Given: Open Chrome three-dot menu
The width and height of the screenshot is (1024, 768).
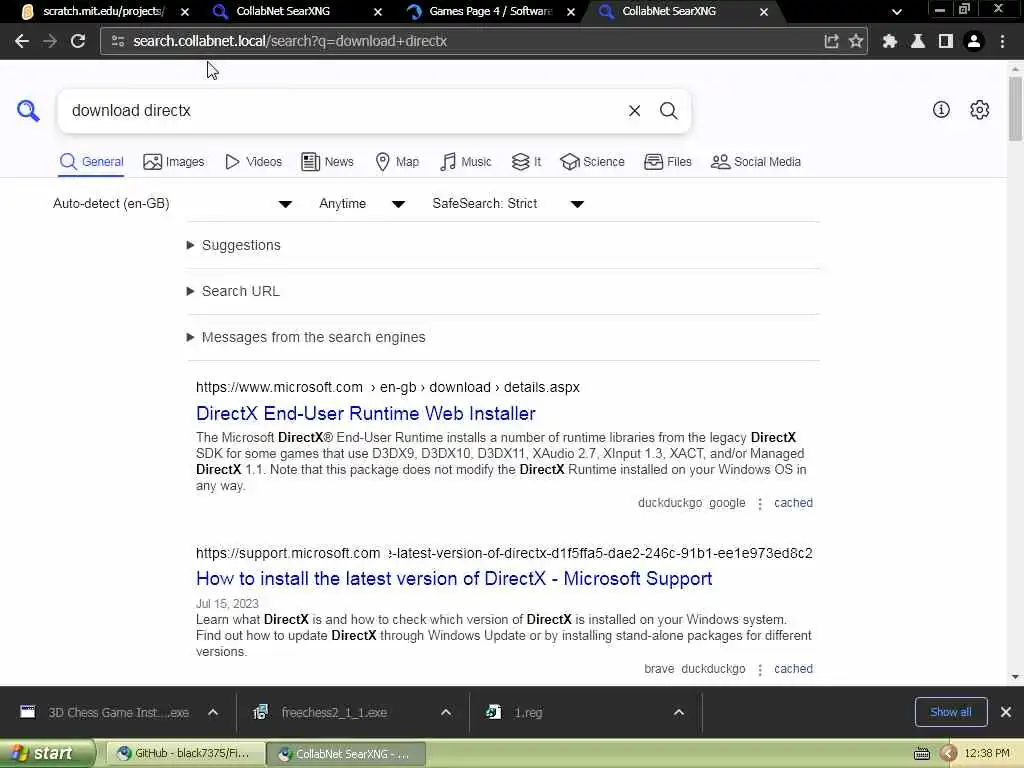Looking at the screenshot, I should 1002,41.
